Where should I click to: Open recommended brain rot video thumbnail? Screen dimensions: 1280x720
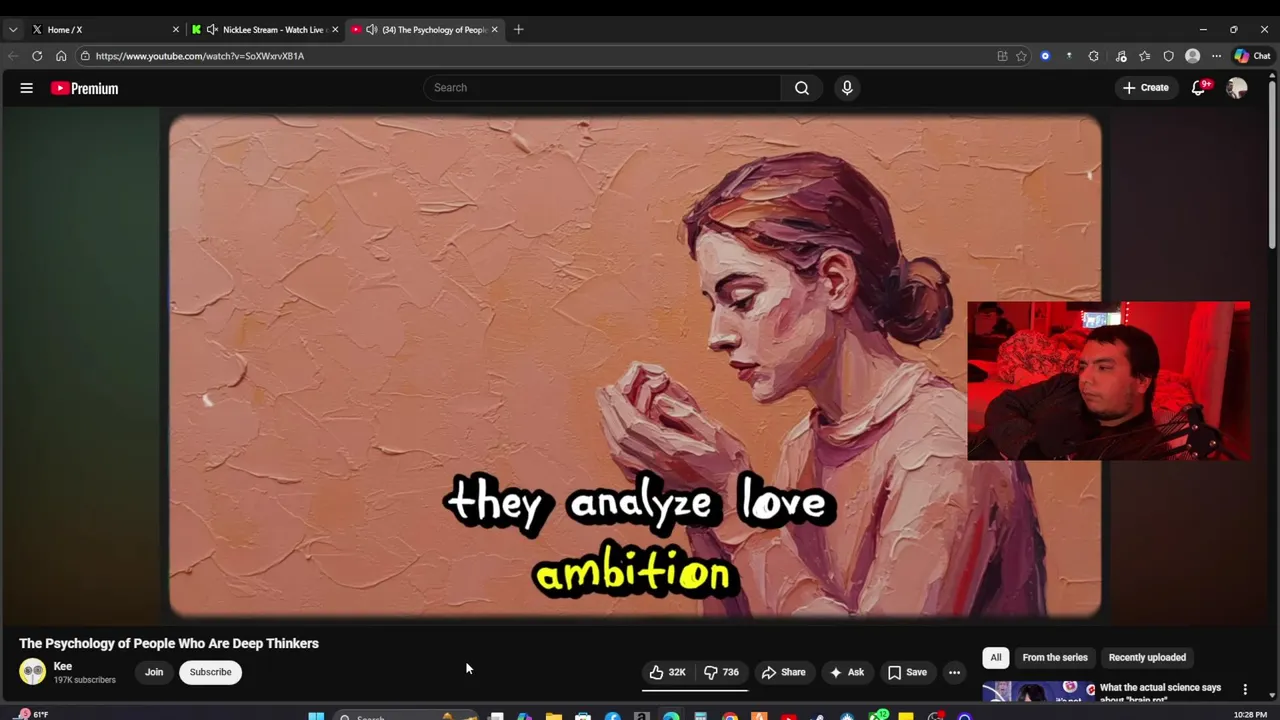pos(1039,691)
